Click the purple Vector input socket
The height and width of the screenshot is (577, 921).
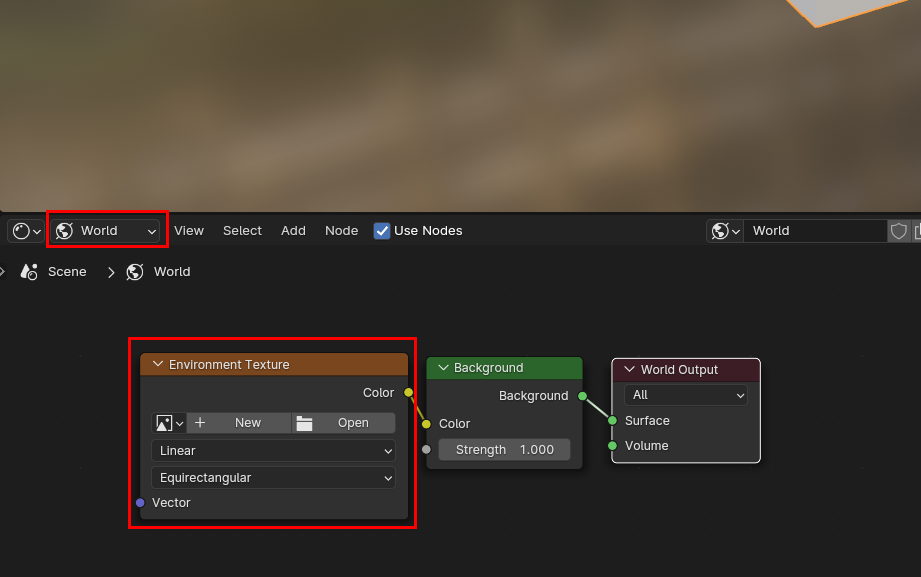(x=139, y=503)
